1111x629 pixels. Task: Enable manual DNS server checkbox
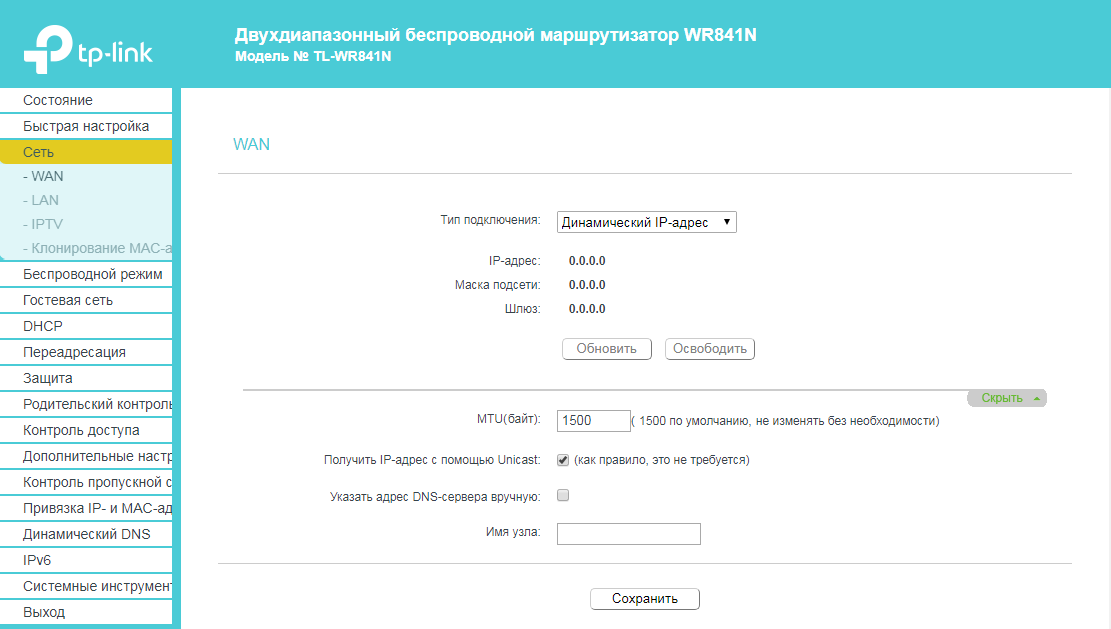coord(563,495)
